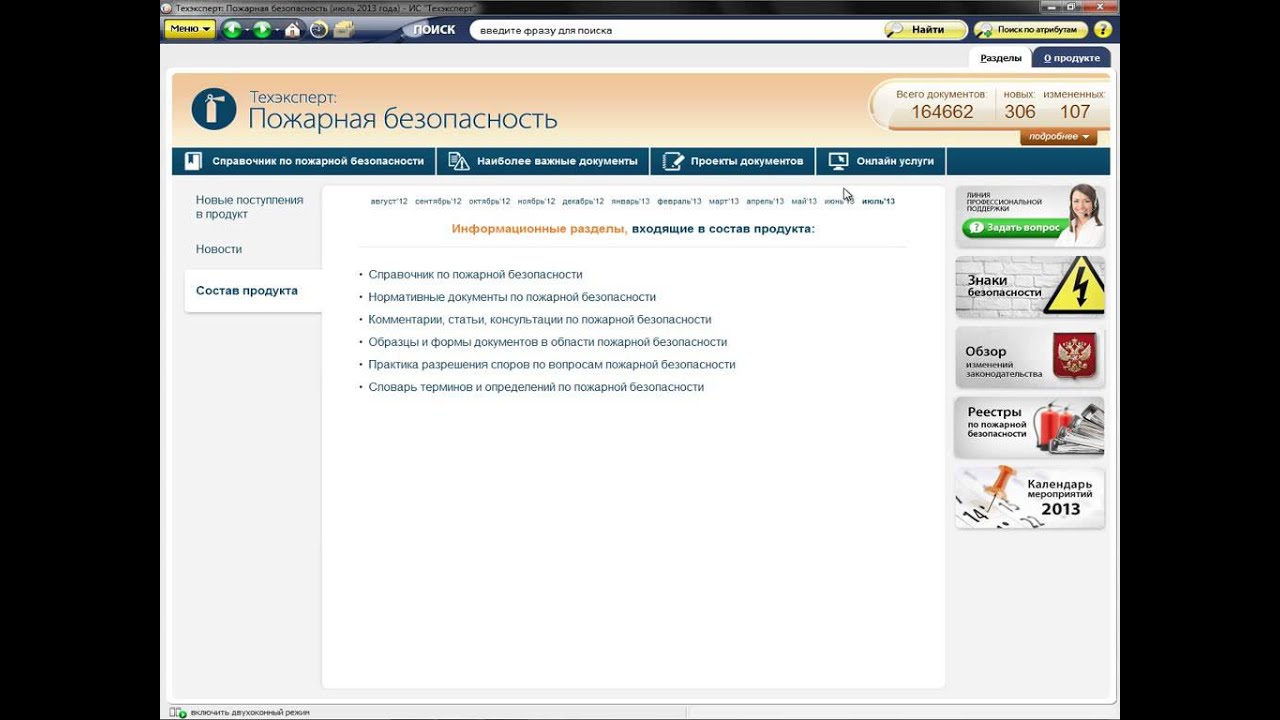Open Образцы и формы документов link
The height and width of the screenshot is (720, 1280).
click(547, 342)
